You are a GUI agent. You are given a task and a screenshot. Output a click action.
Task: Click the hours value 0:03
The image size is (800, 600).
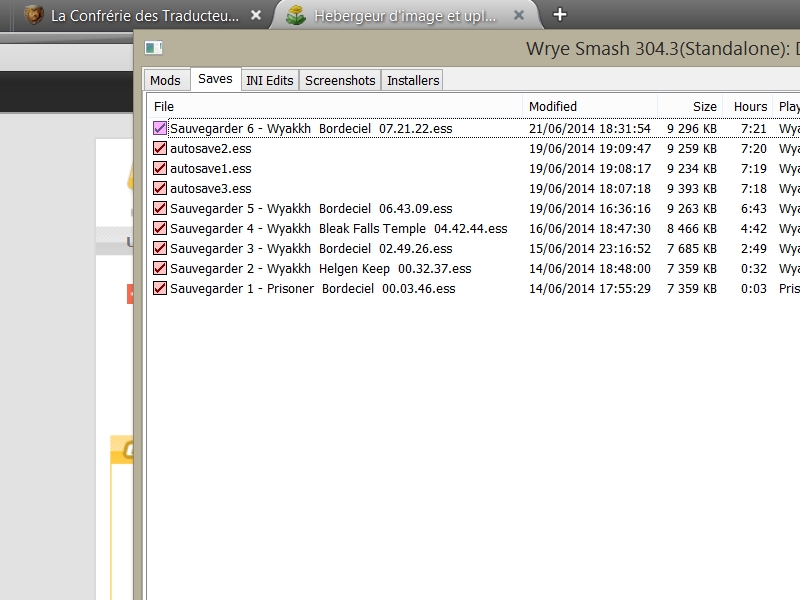(x=754, y=289)
